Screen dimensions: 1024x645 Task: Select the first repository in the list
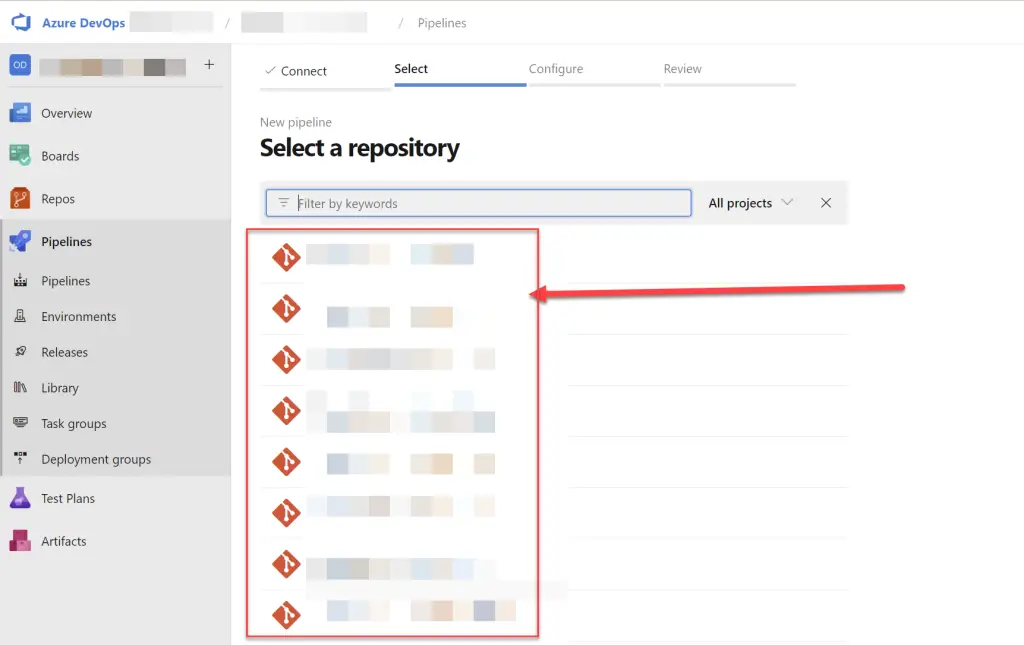[x=390, y=256]
